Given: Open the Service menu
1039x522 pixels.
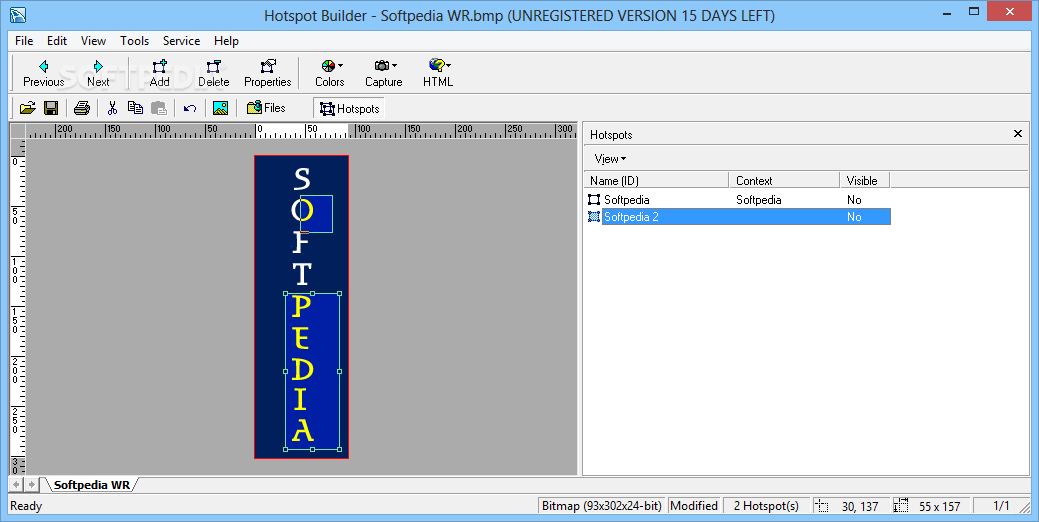Looking at the screenshot, I should pyautogui.click(x=182, y=40).
